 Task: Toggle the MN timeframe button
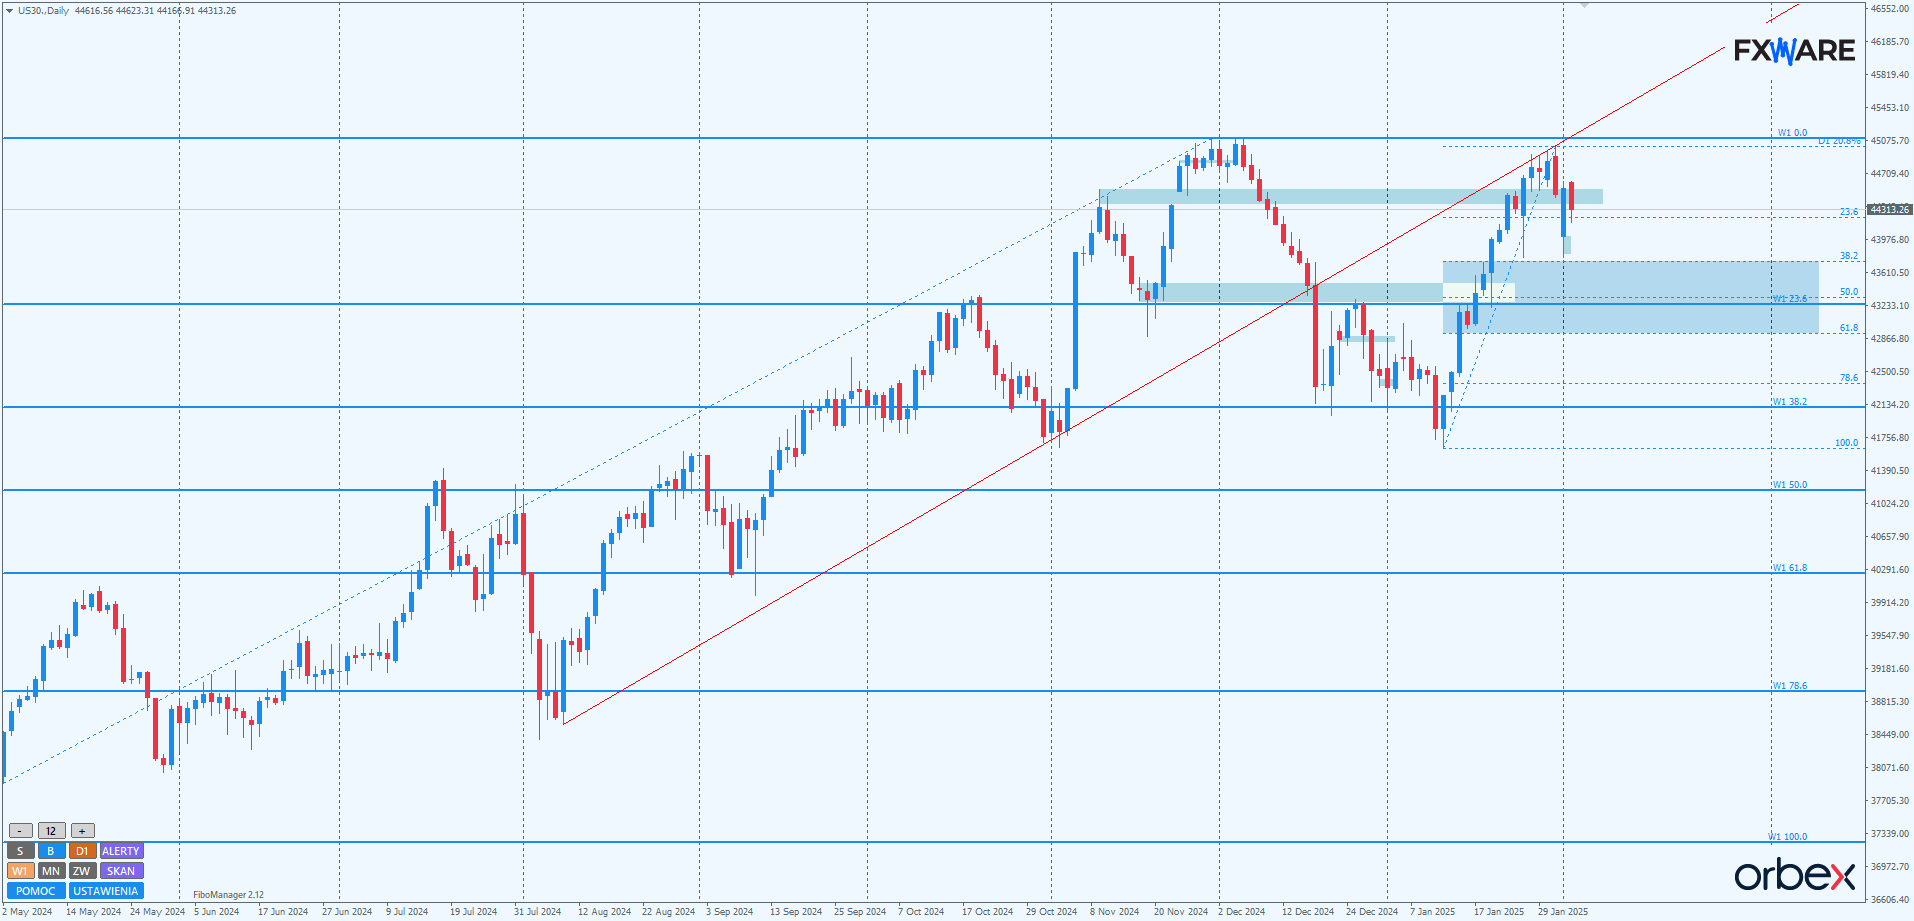coord(51,871)
